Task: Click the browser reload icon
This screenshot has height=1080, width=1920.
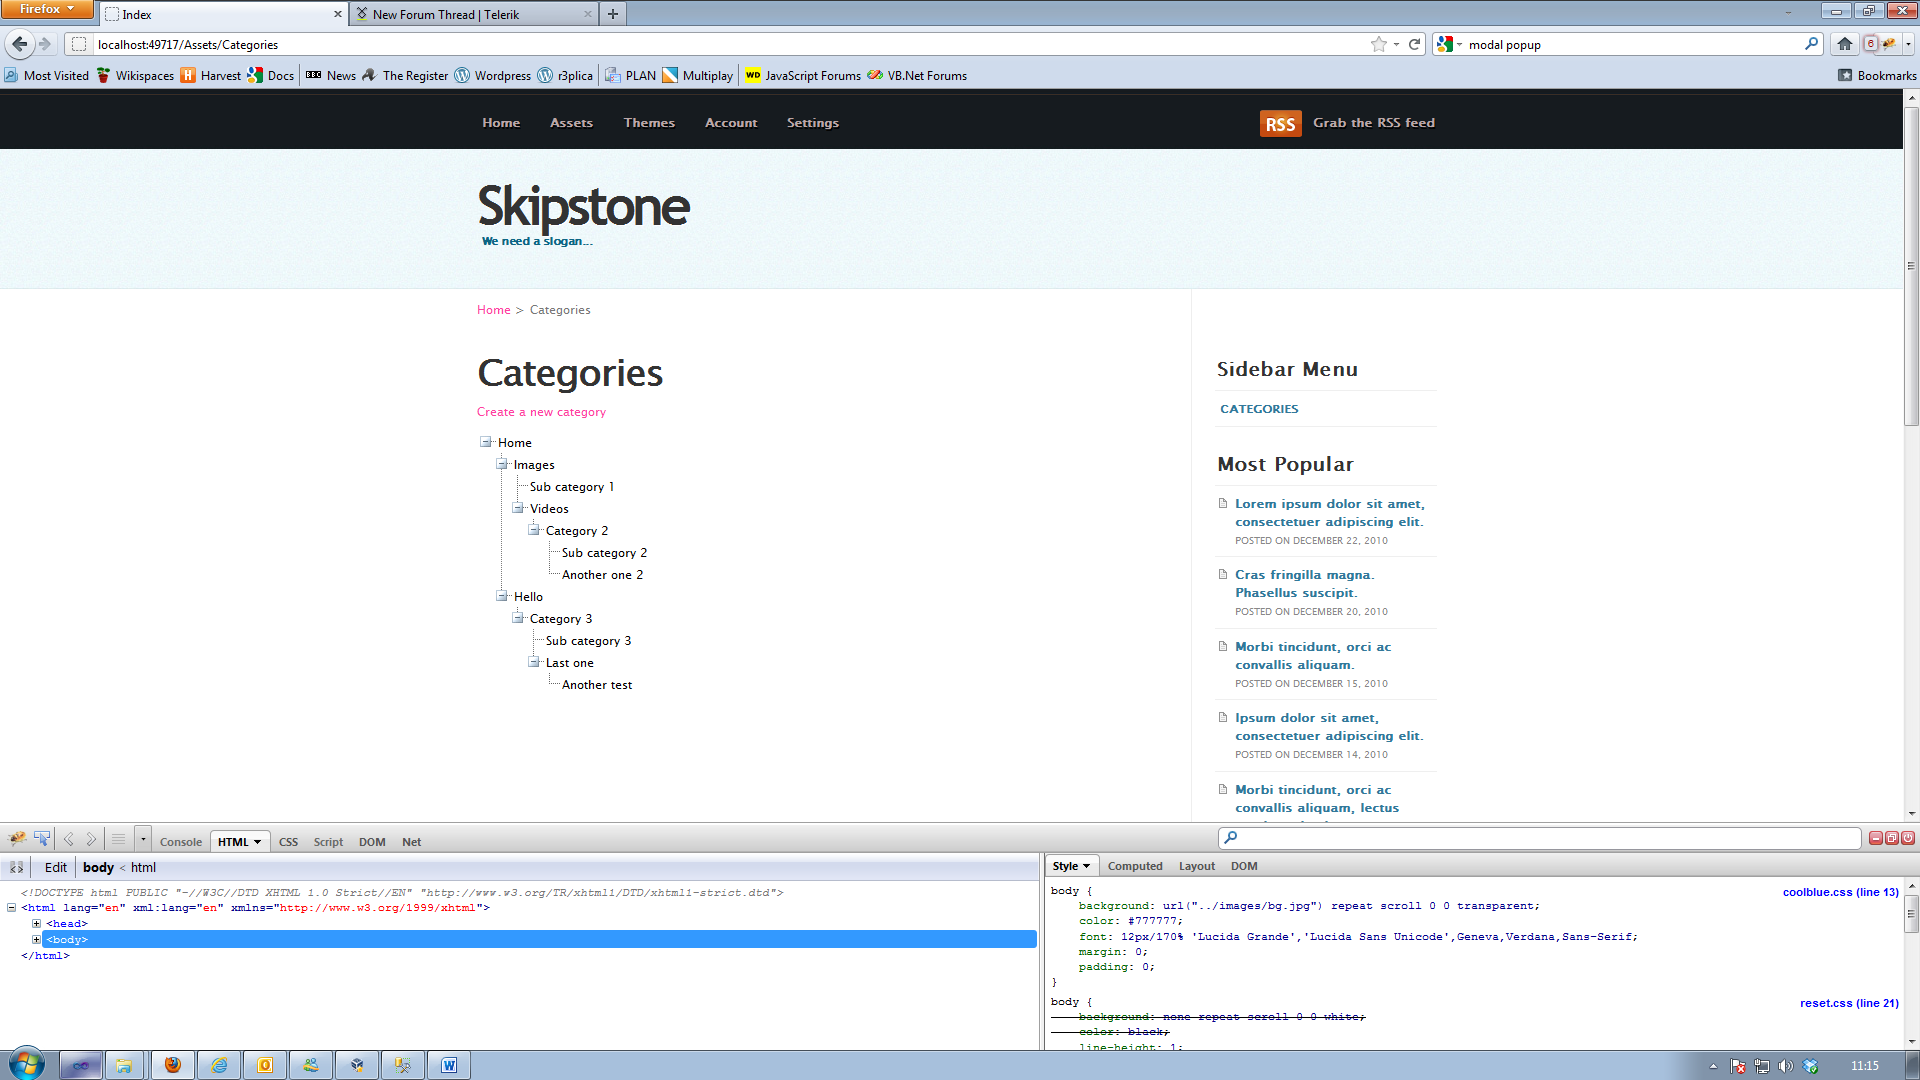Action: 1414,44
